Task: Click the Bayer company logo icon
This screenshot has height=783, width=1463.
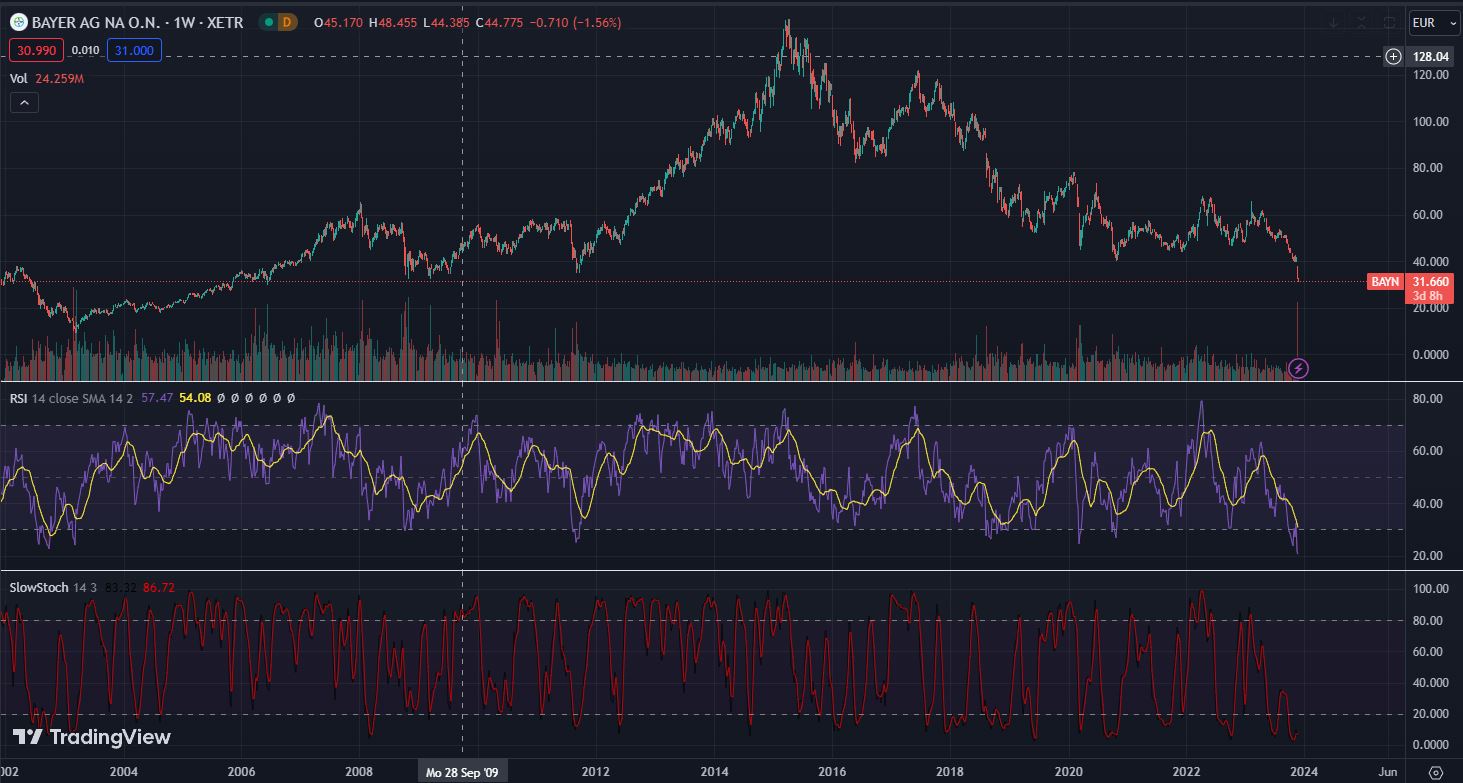Action: [x=19, y=22]
